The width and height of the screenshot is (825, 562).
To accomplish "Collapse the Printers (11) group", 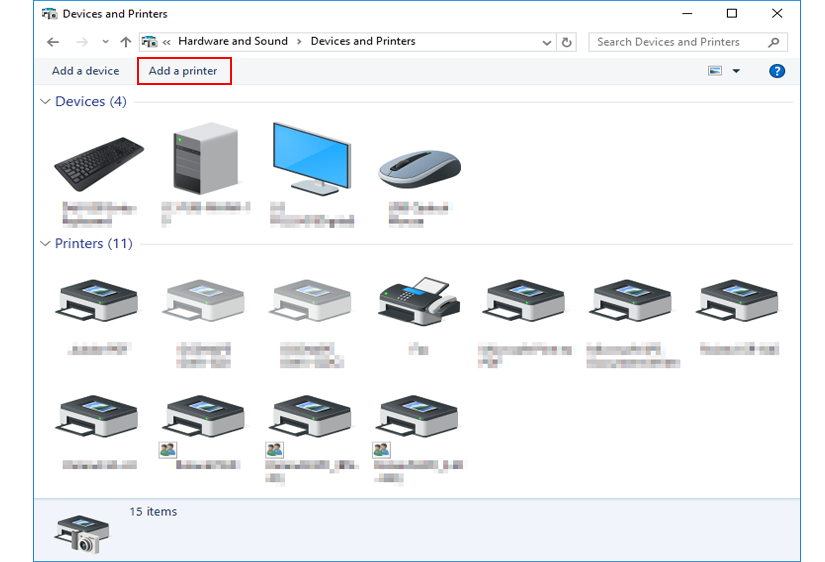I will [x=45, y=244].
